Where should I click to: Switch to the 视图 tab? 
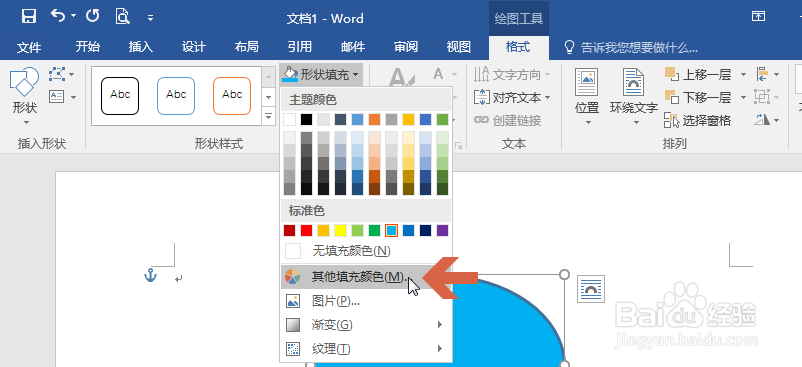click(459, 47)
